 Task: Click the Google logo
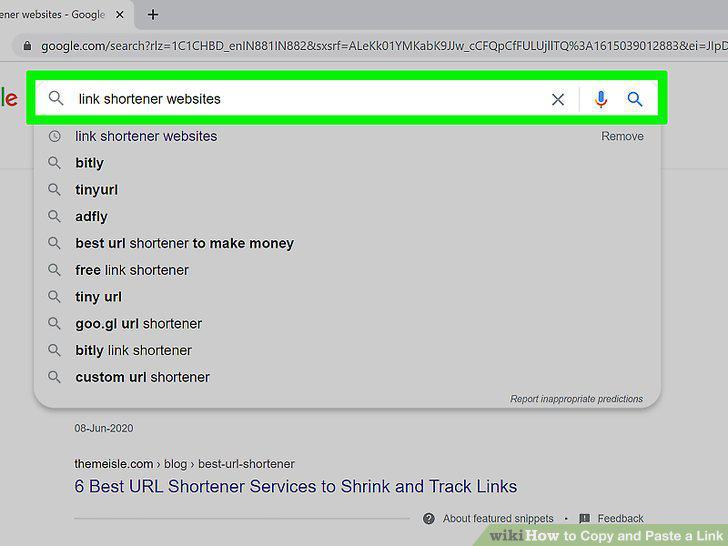pyautogui.click(x=9, y=98)
